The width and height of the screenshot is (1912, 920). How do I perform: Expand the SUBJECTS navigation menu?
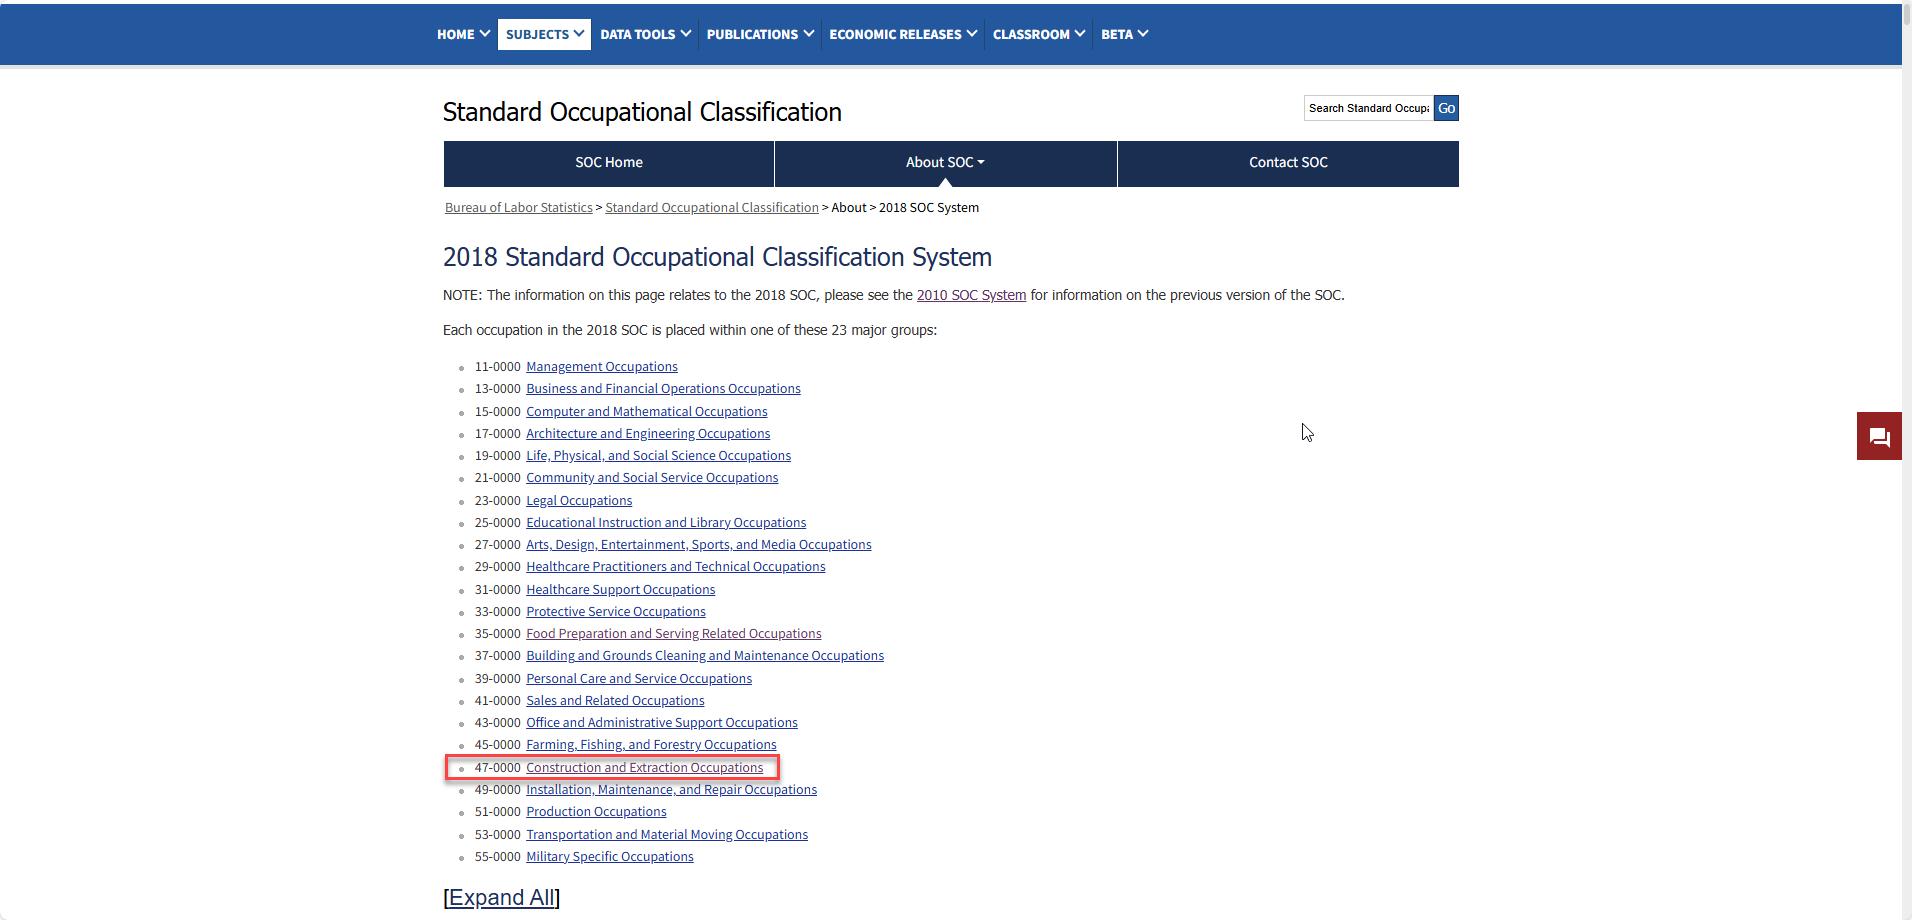[x=543, y=34]
